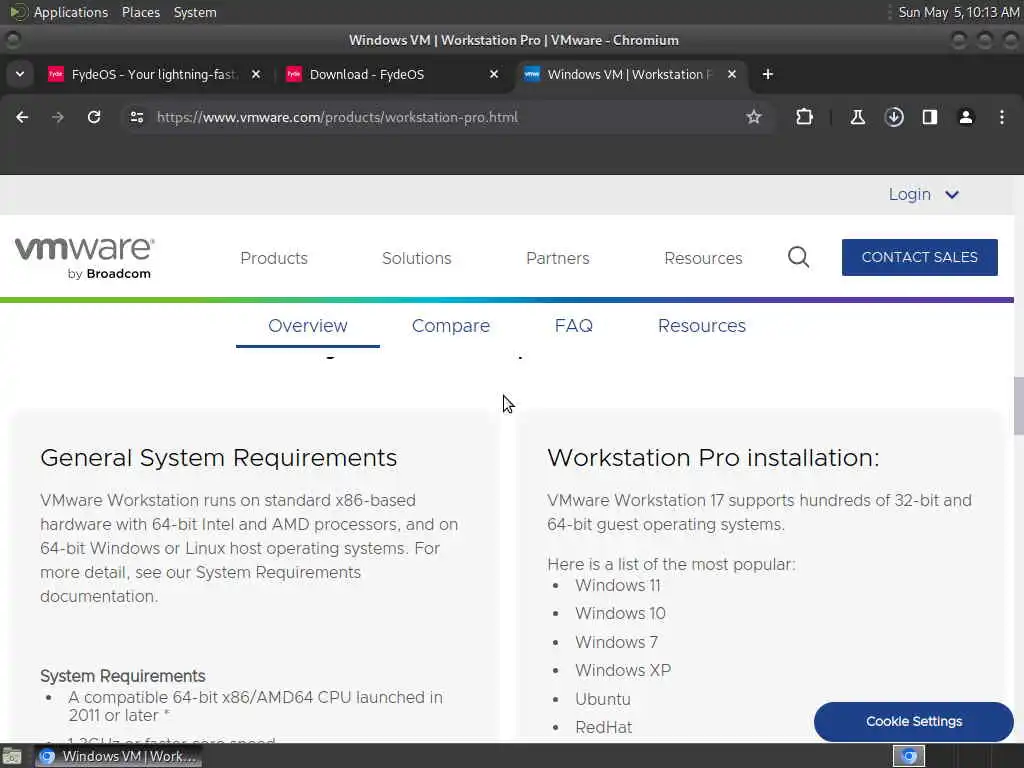Click the 'Windows 11' list item
The width and height of the screenshot is (1024, 768).
[x=617, y=585]
